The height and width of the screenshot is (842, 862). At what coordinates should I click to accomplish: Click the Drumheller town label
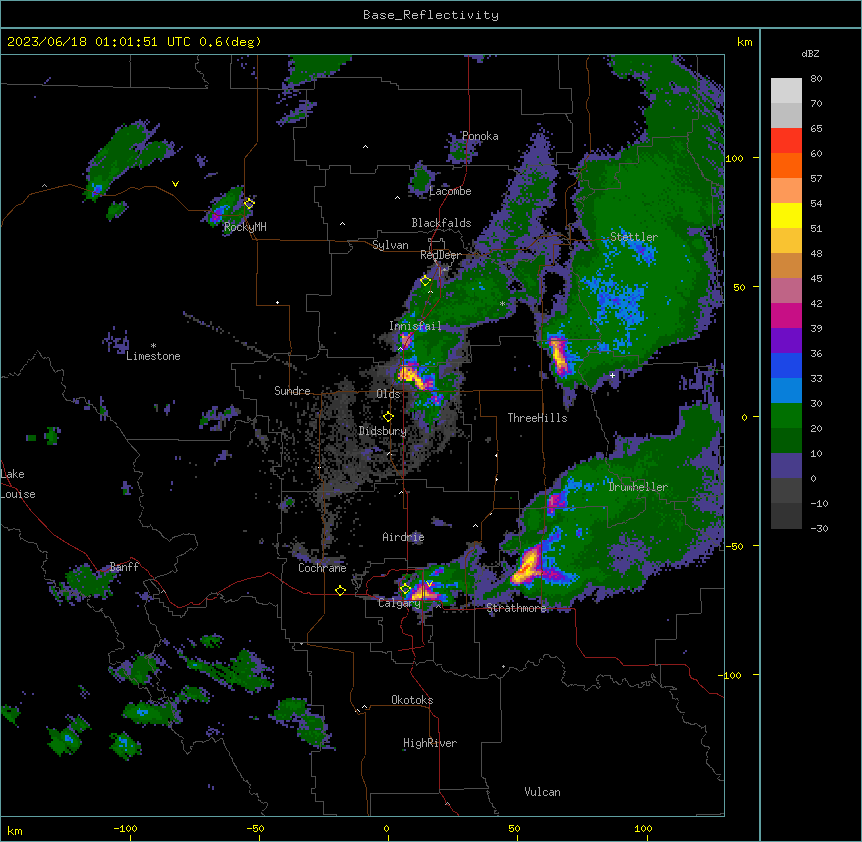coord(638,487)
